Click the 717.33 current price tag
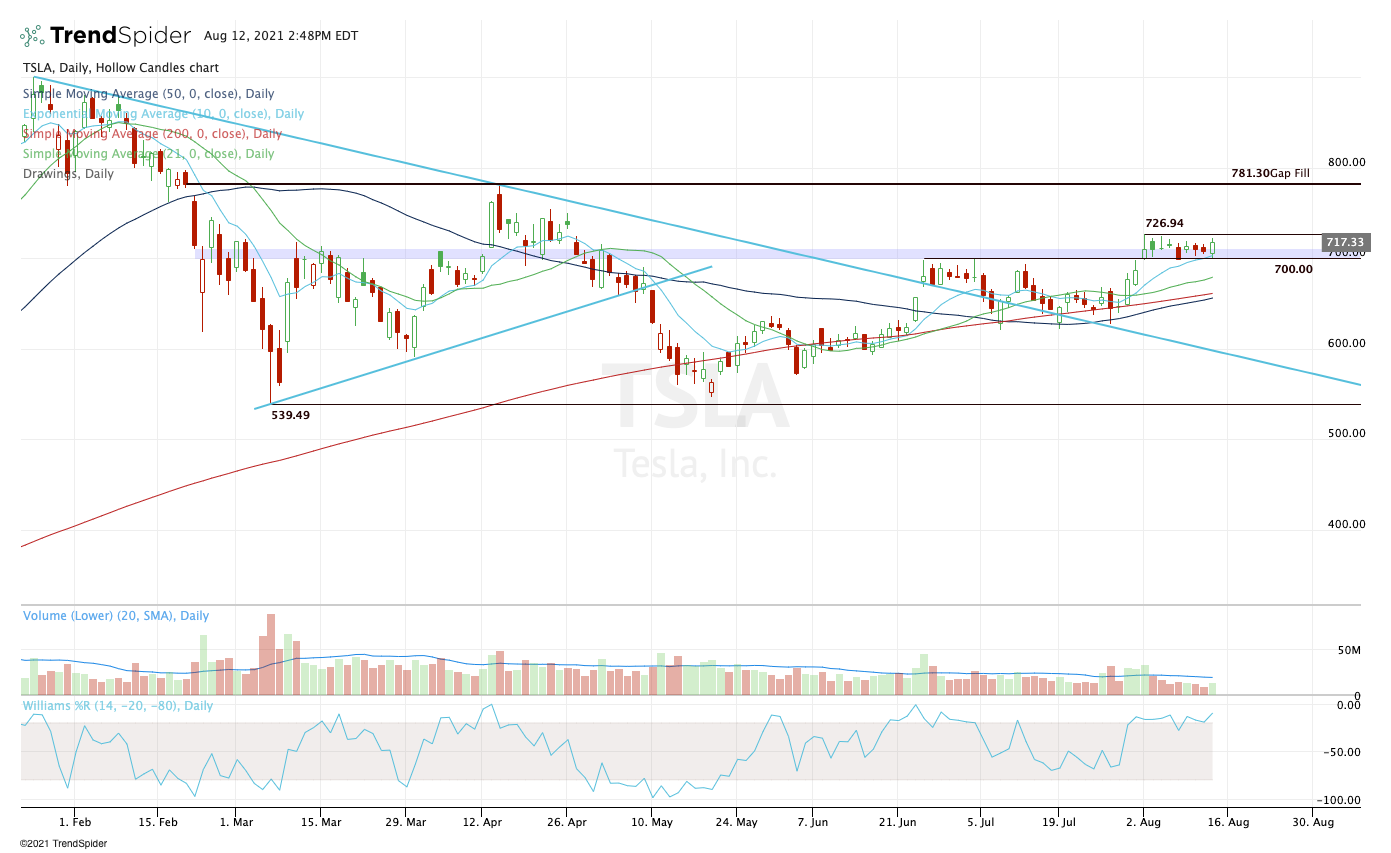The width and height of the screenshot is (1391, 853). (x=1344, y=242)
